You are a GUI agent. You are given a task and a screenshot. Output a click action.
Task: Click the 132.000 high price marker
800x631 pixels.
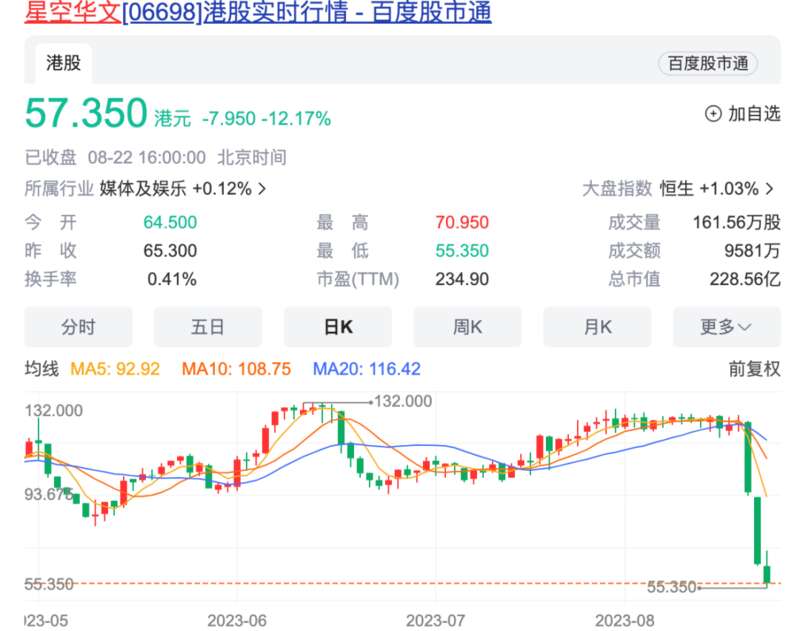pyautogui.click(x=402, y=401)
